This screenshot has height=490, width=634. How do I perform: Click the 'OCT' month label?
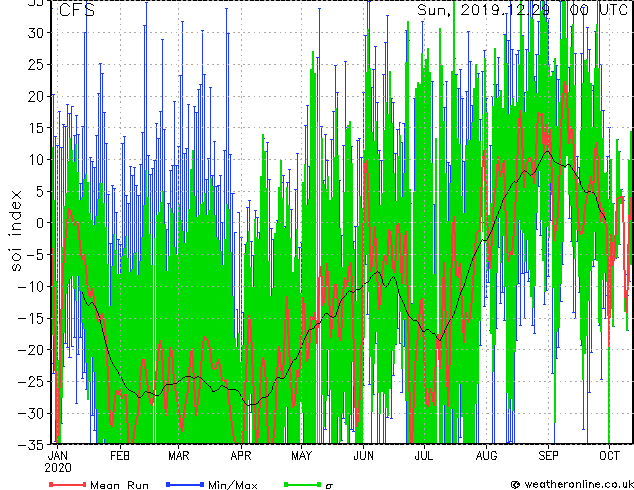coord(609,456)
